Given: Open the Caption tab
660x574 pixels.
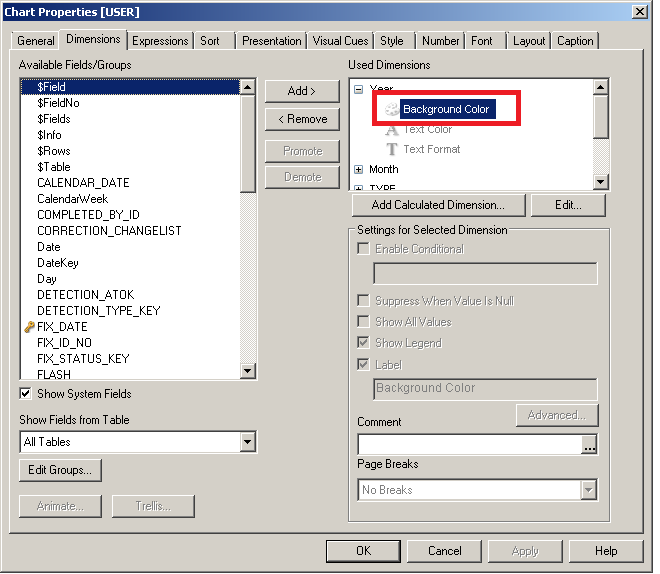Looking at the screenshot, I should coord(575,41).
